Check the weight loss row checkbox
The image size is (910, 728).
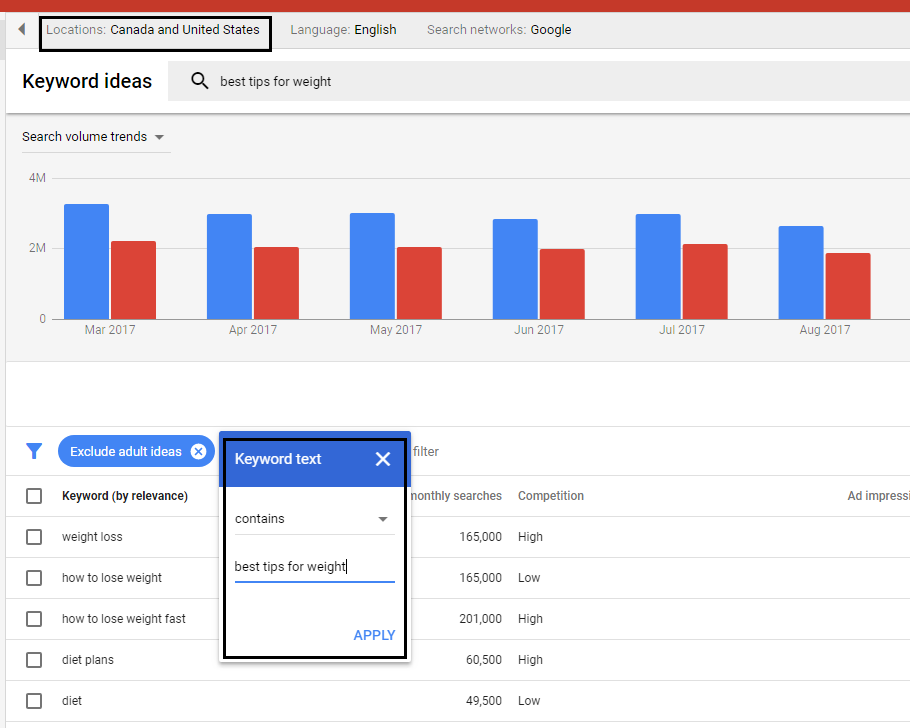pos(34,537)
